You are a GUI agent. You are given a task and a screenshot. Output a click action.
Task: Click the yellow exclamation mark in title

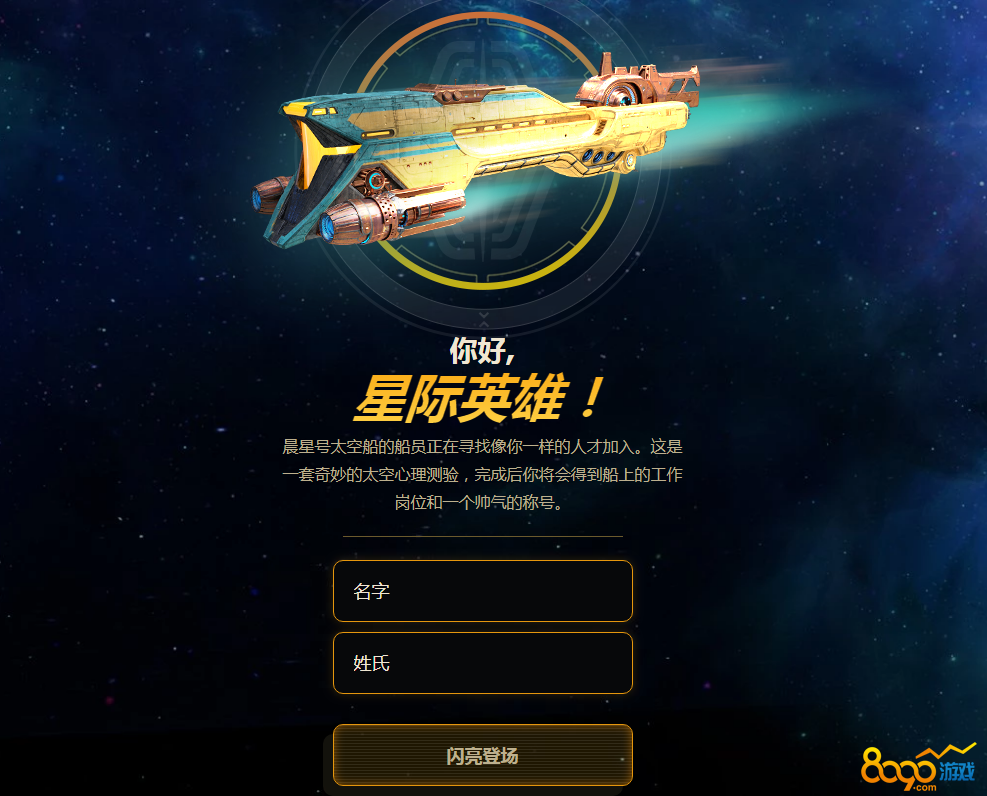[590, 398]
